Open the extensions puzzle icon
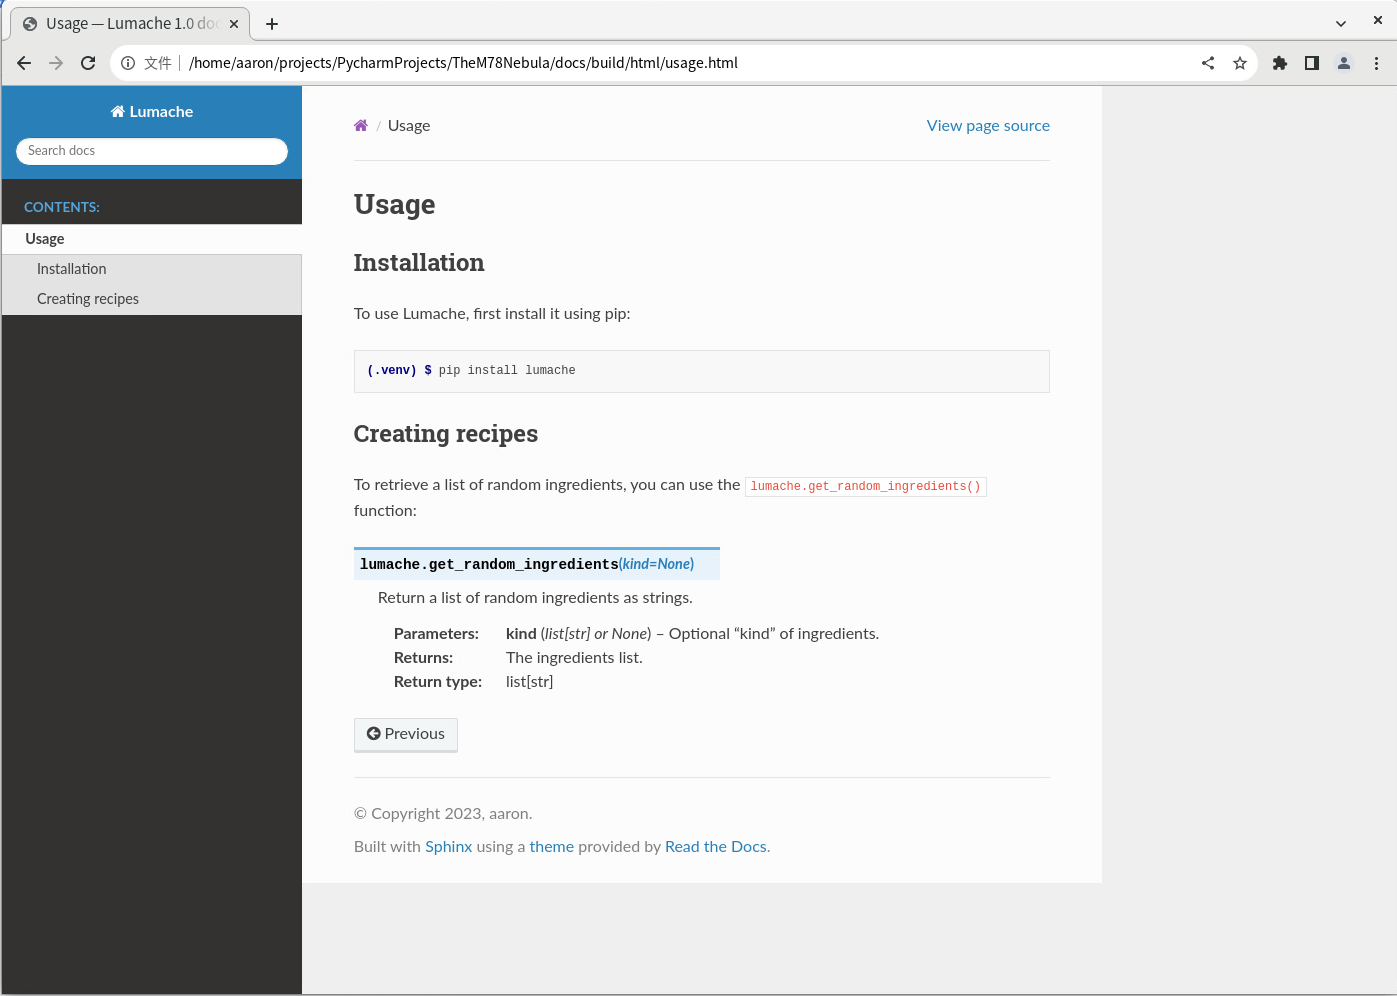Image resolution: width=1397 pixels, height=996 pixels. pyautogui.click(x=1280, y=63)
